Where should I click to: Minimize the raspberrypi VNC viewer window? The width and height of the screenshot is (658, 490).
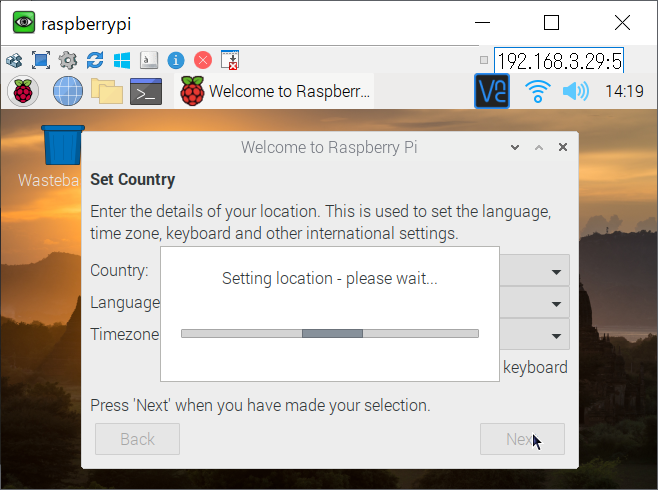[x=482, y=23]
